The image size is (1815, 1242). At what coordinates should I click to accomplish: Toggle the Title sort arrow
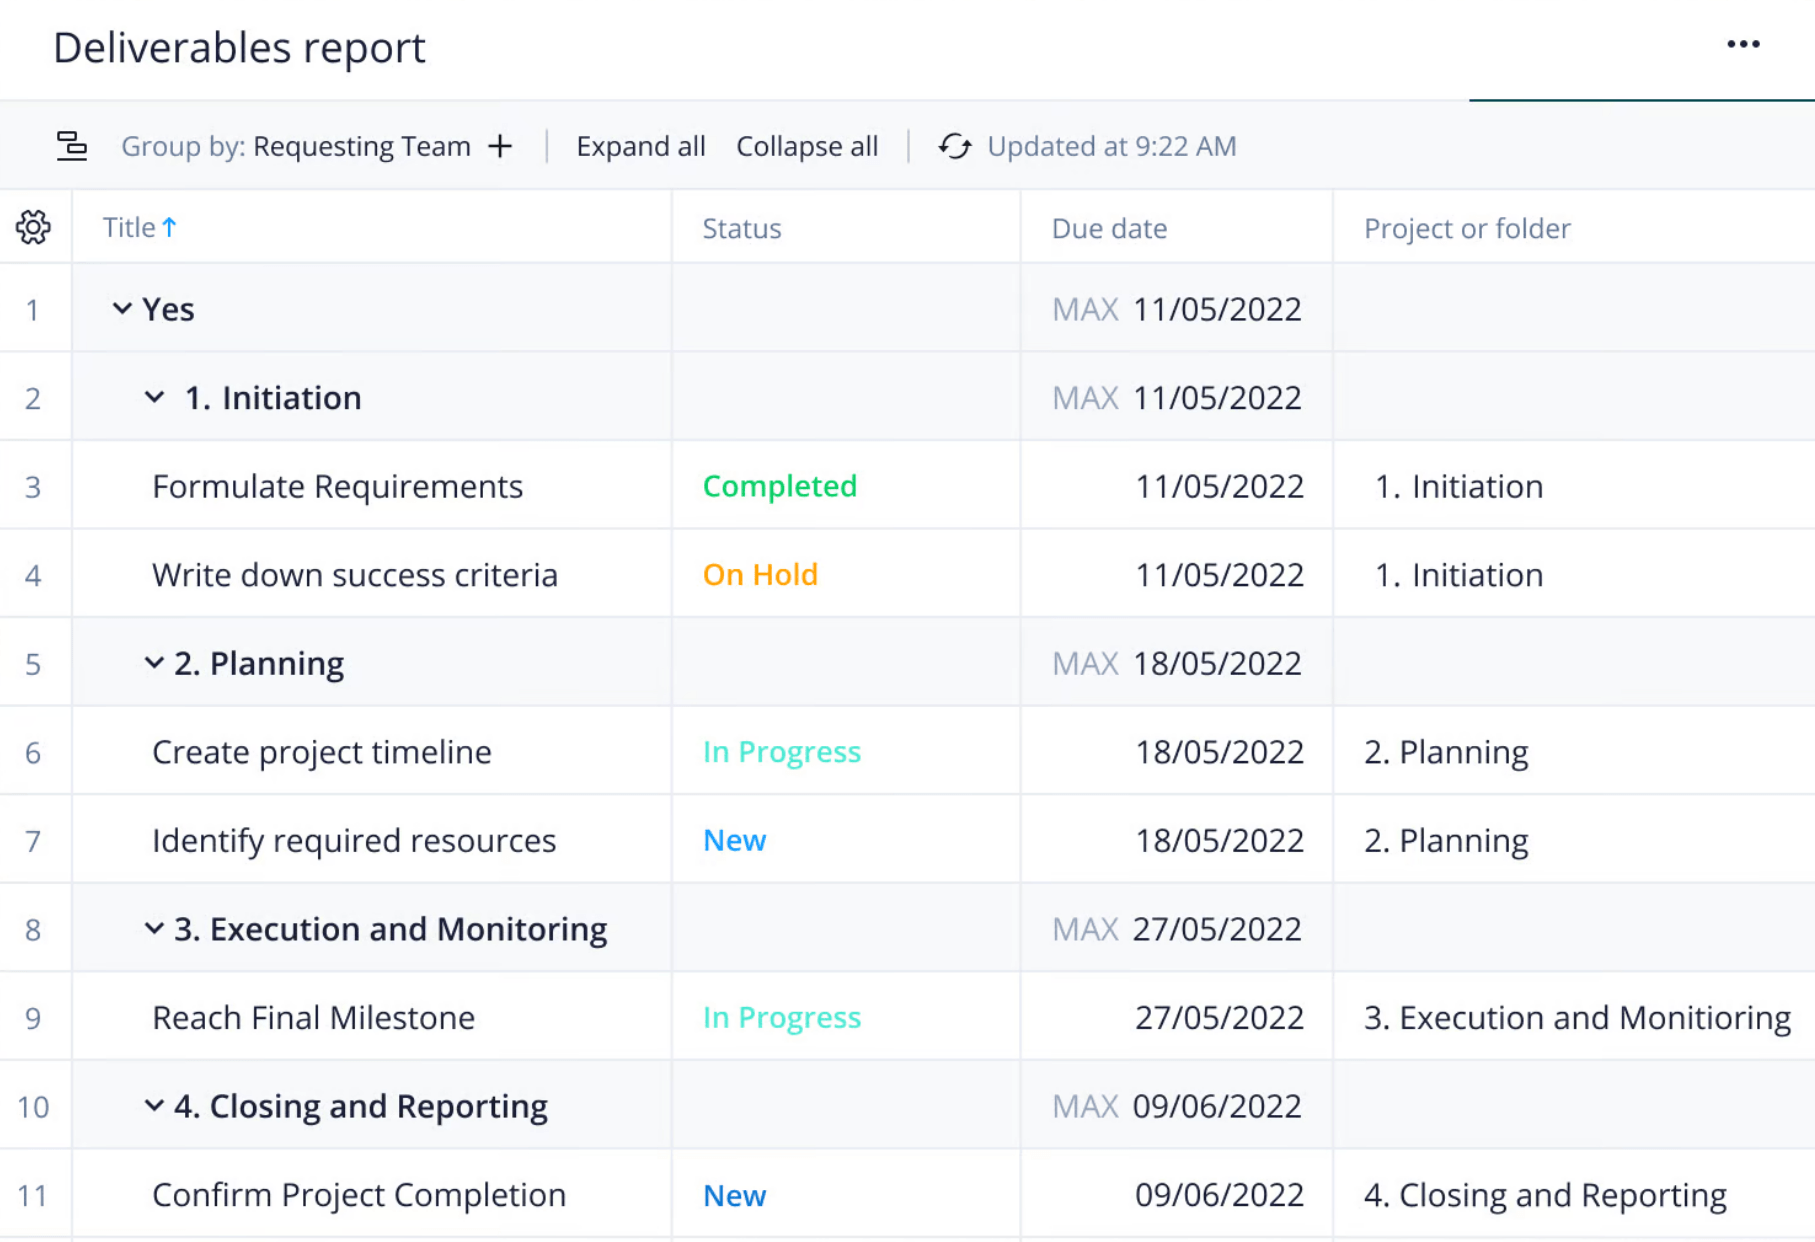click(169, 227)
